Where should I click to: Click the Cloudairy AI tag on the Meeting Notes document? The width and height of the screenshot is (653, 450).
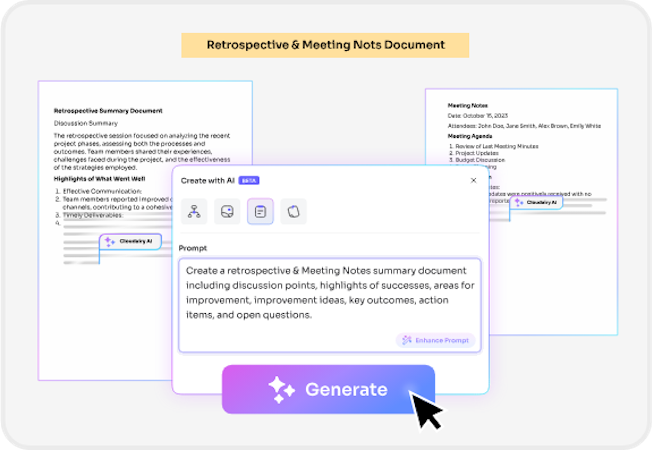pyautogui.click(x=536, y=202)
